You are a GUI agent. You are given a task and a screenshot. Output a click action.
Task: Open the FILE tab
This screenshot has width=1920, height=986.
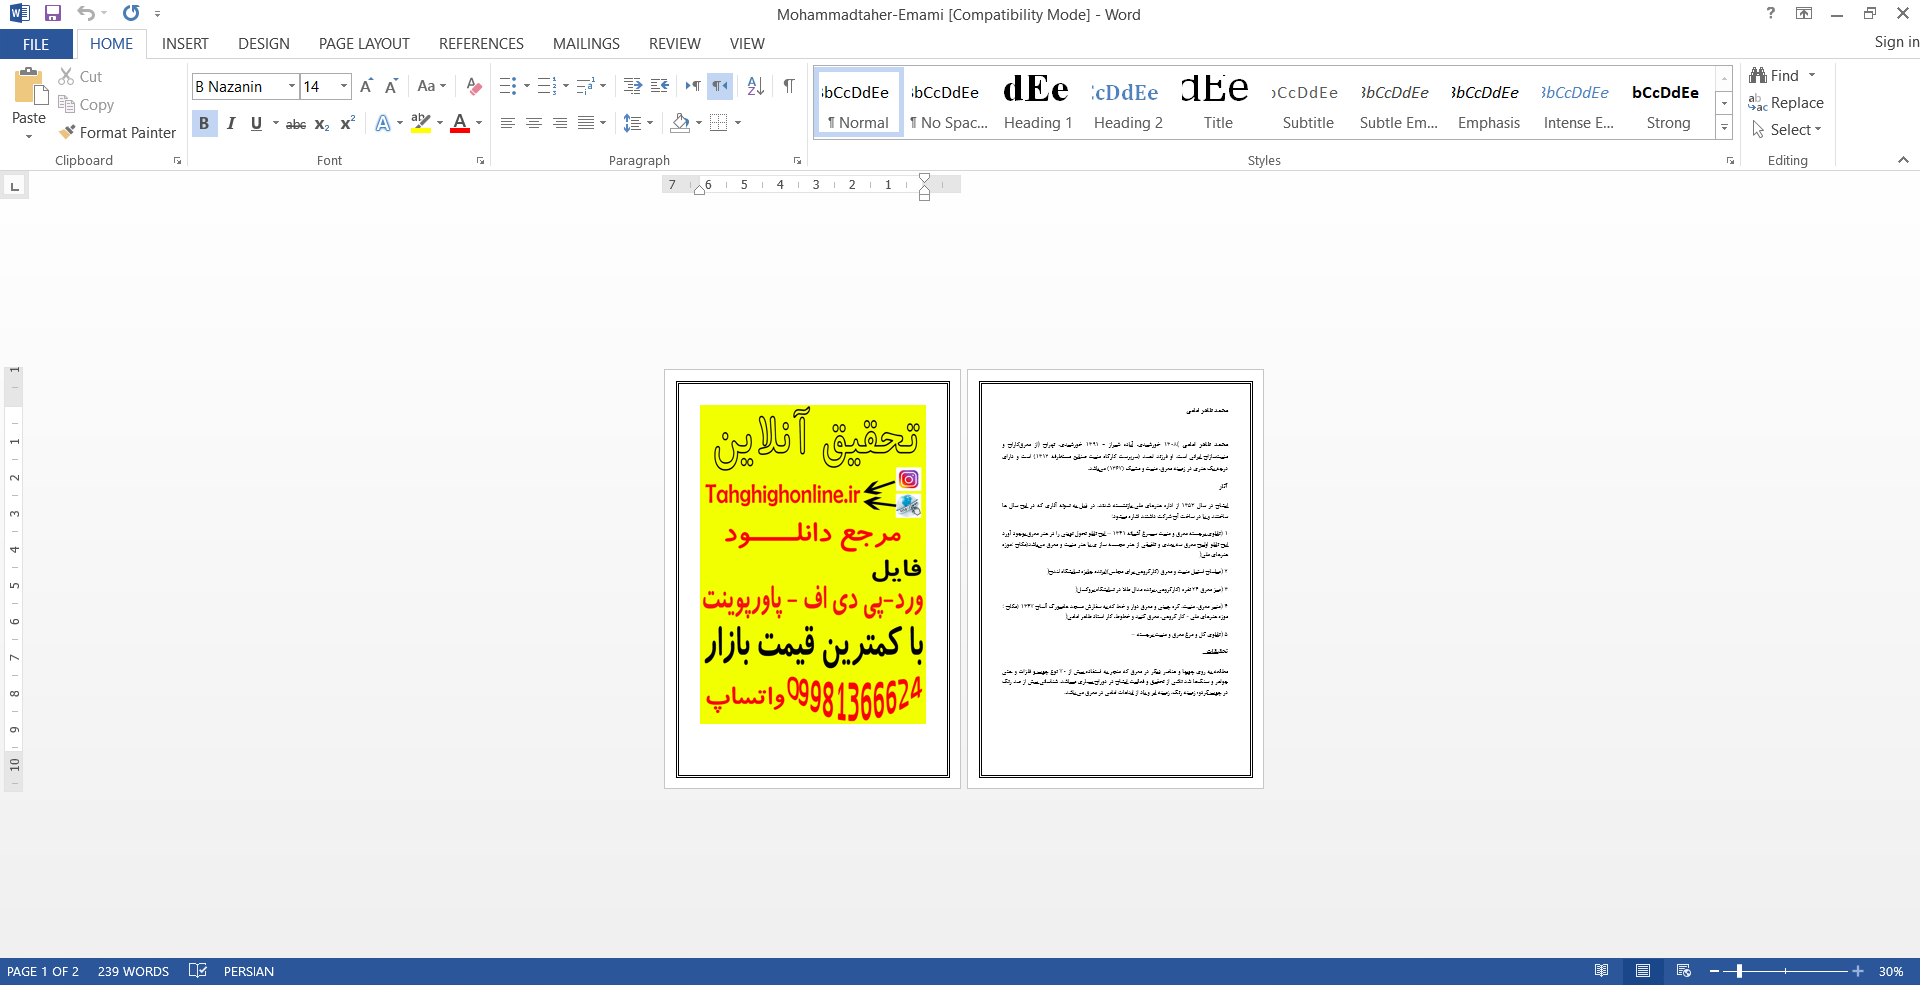(x=36, y=44)
